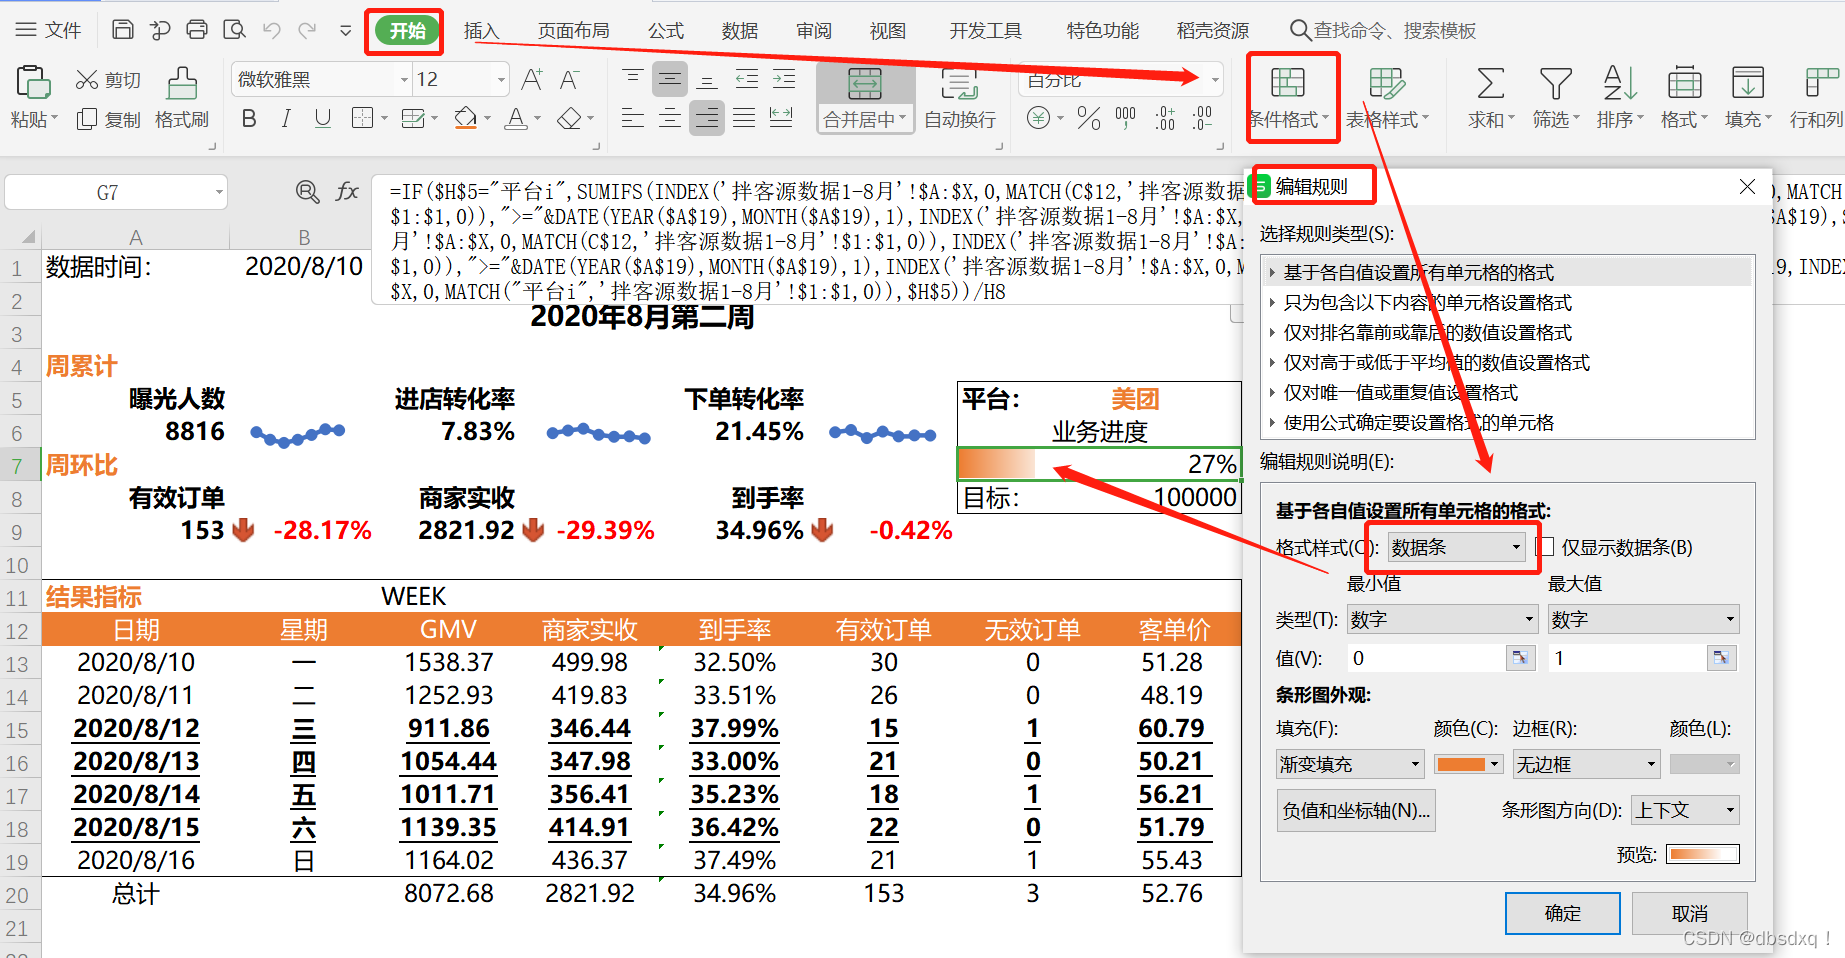The width and height of the screenshot is (1845, 958).
Task: Decrease font size with the smaller A icon
Action: click(x=570, y=79)
